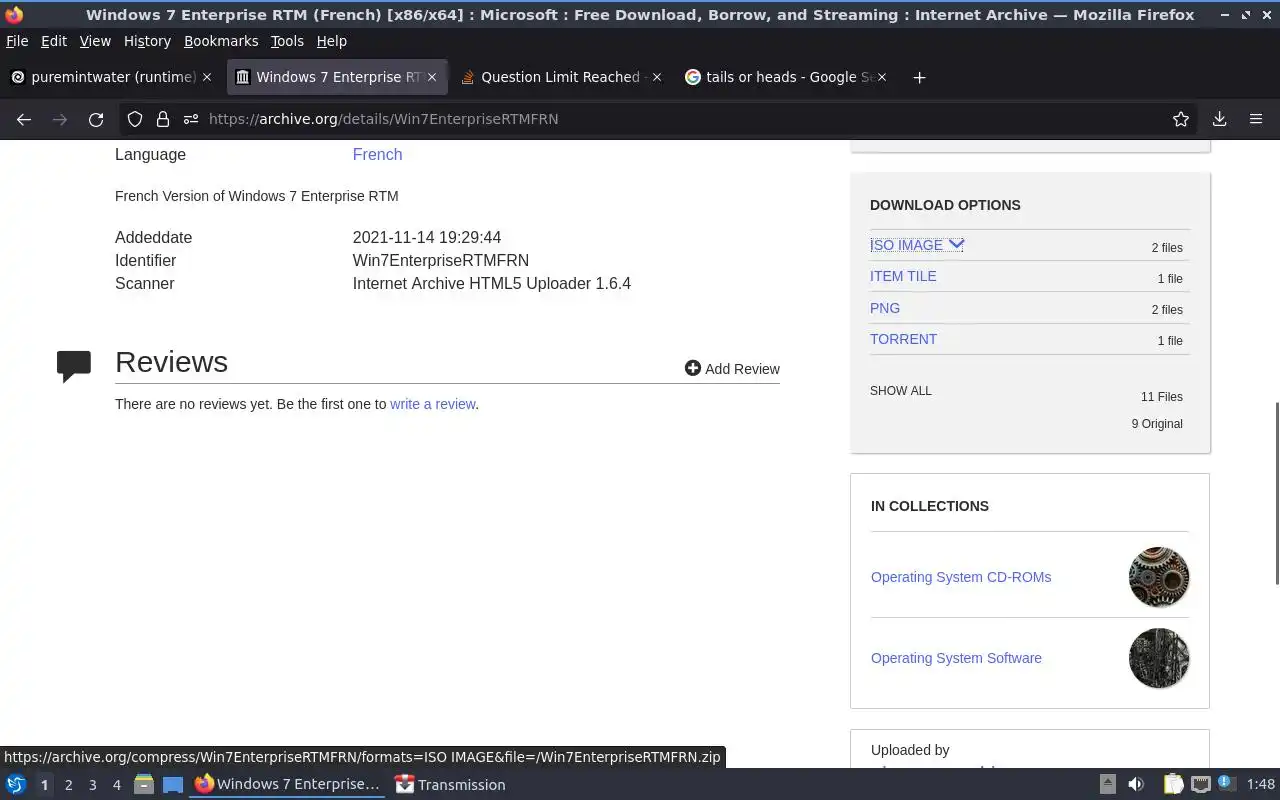Click the write a review link
The height and width of the screenshot is (800, 1280).
pyautogui.click(x=432, y=404)
